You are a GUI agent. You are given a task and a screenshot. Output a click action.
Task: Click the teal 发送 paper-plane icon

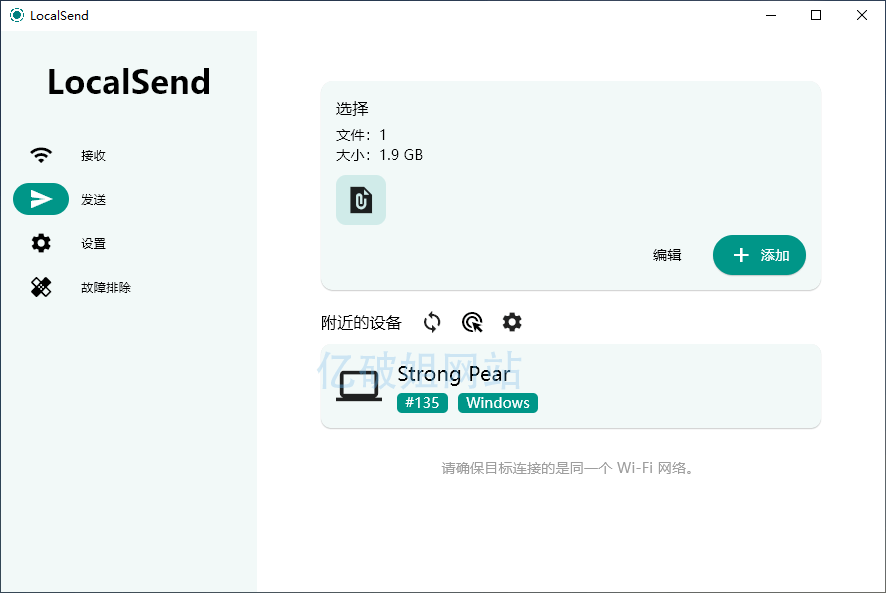coord(41,199)
